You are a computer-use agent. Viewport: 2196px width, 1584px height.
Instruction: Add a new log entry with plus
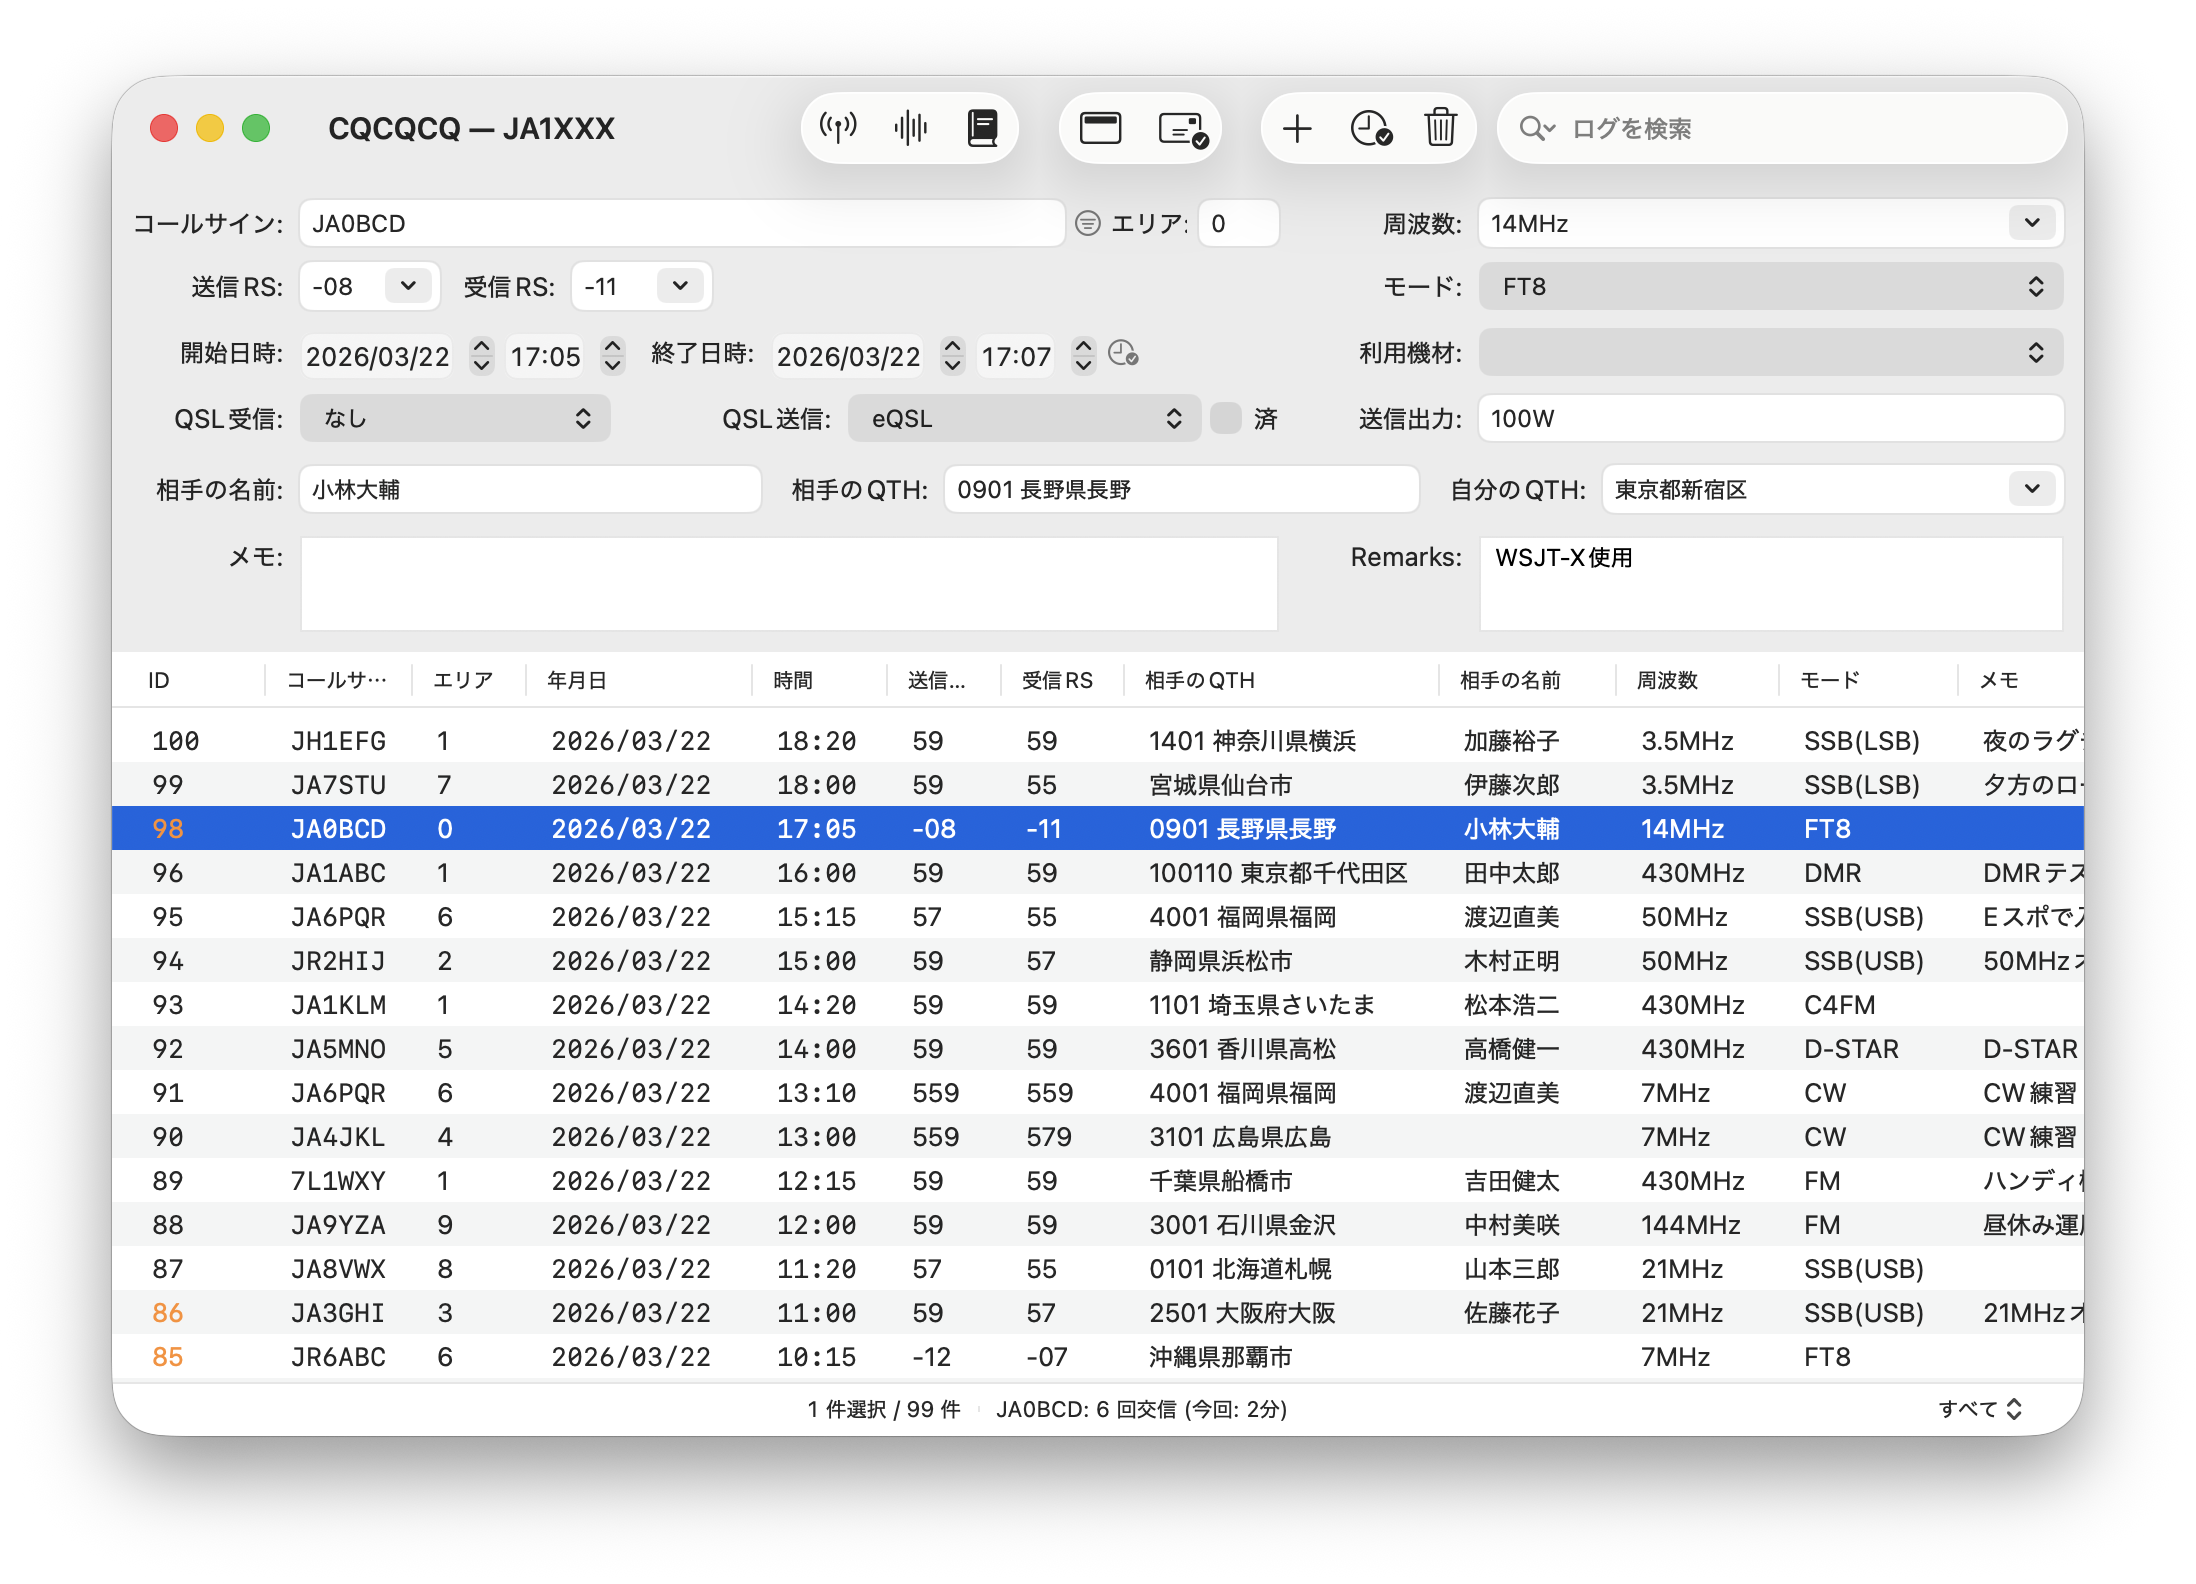pyautogui.click(x=1296, y=128)
